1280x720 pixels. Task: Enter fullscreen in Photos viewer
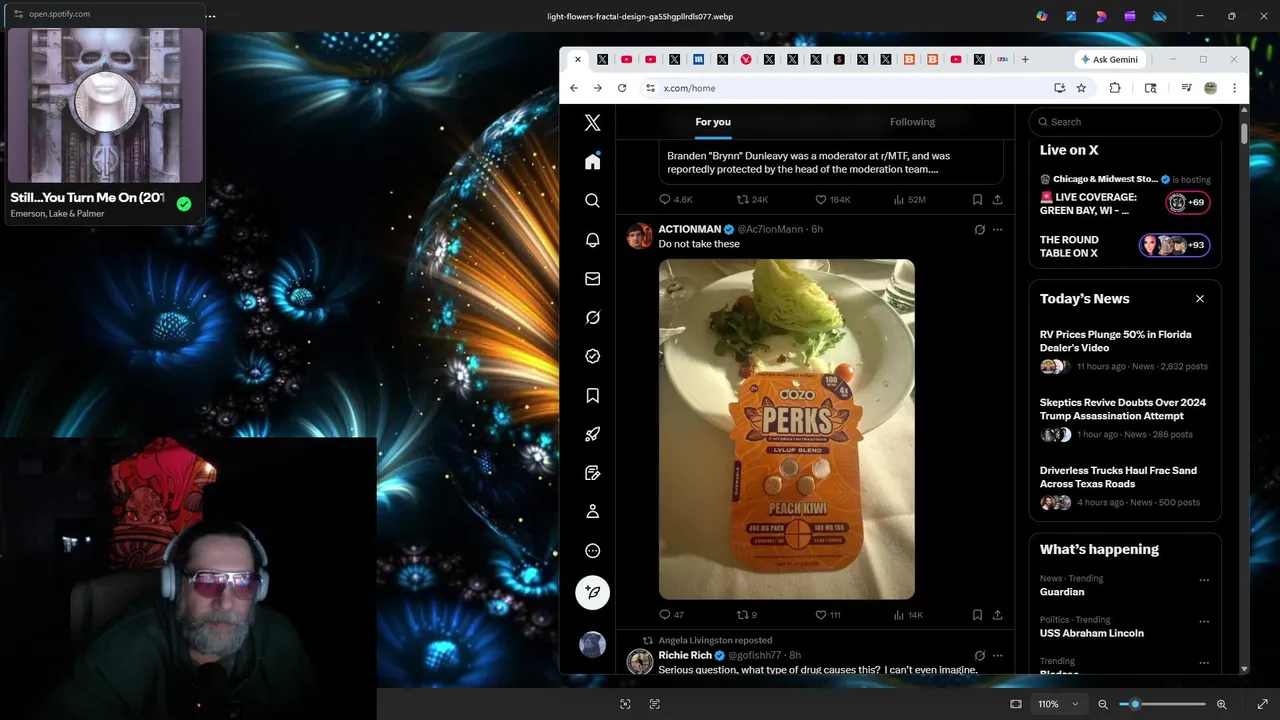click(1262, 704)
